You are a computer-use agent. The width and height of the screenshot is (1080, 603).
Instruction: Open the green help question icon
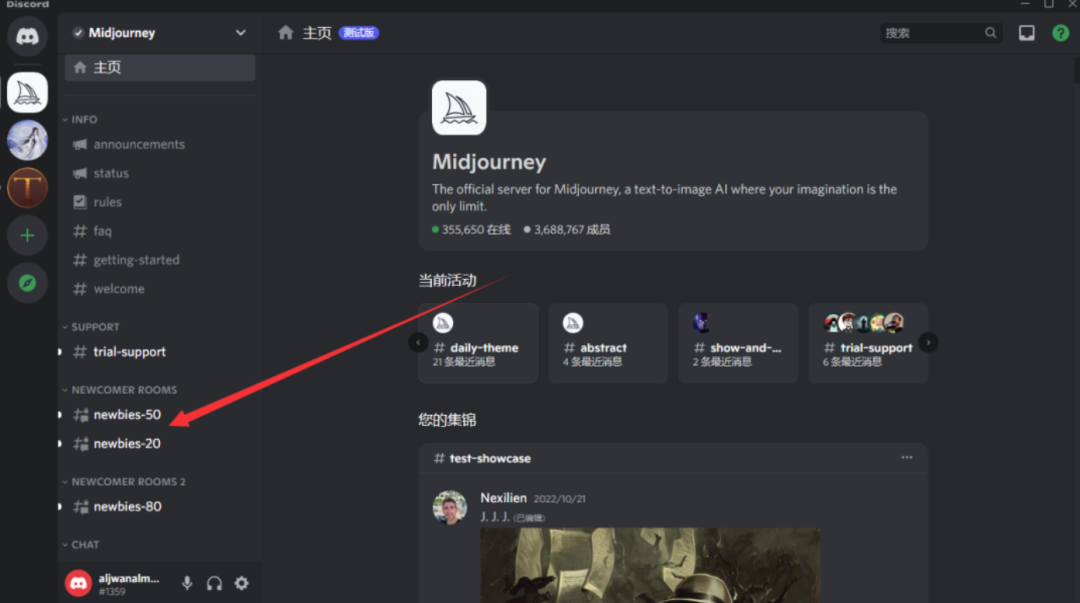click(x=1061, y=33)
